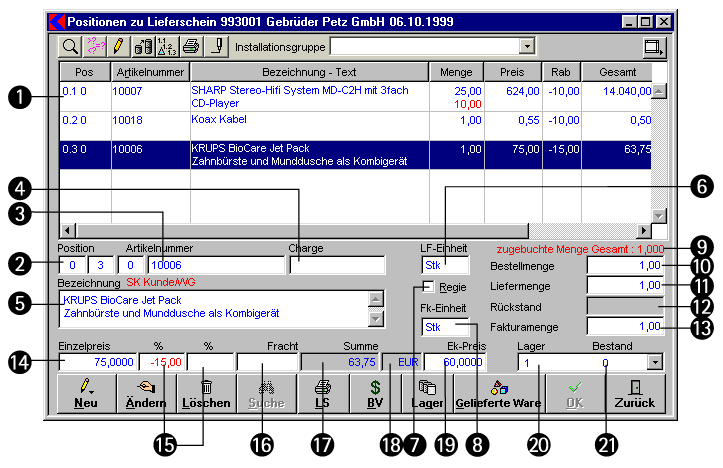Click right arrow of horizontal table scrollbar
Viewport: 723px width, 468px height.
tap(643, 230)
